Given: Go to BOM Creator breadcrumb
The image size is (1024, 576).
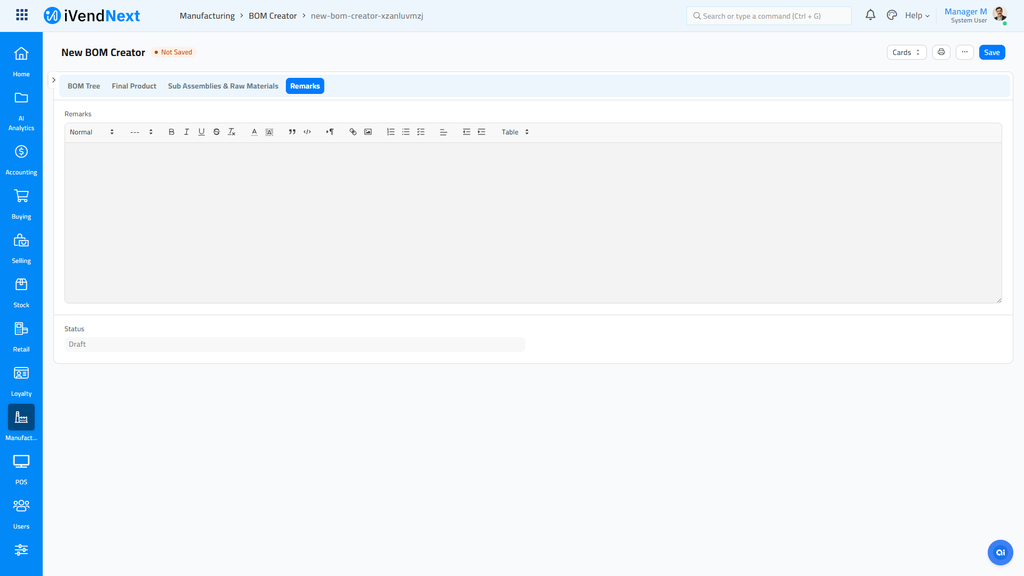Looking at the screenshot, I should coord(272,16).
